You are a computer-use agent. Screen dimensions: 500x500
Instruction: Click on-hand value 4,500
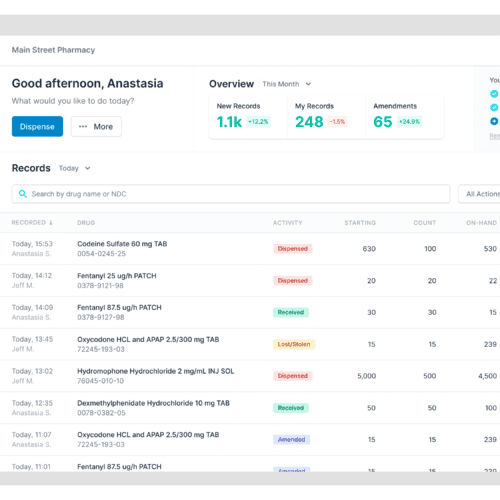point(488,376)
